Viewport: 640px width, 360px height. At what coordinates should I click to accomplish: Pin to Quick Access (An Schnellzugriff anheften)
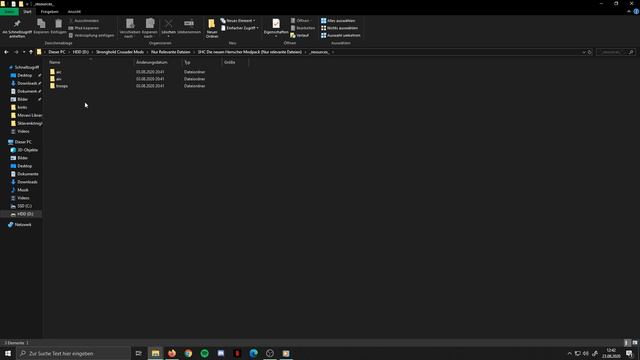click(17, 29)
